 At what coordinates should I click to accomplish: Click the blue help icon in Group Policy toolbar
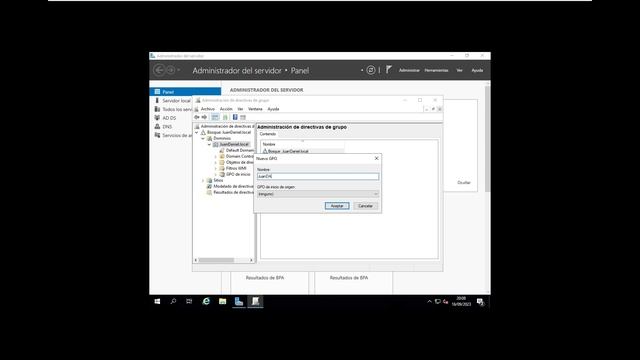point(235,117)
